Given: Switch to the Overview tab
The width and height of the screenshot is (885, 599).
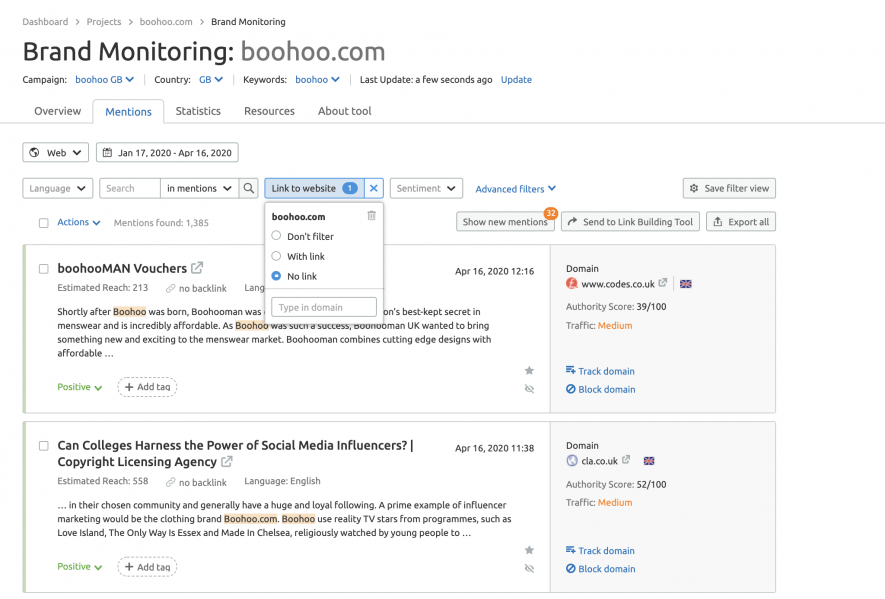Looking at the screenshot, I should (58, 111).
